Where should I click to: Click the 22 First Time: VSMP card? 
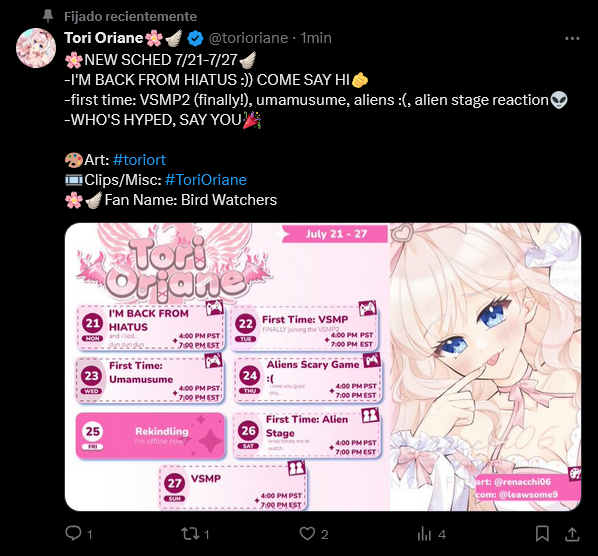click(305, 328)
